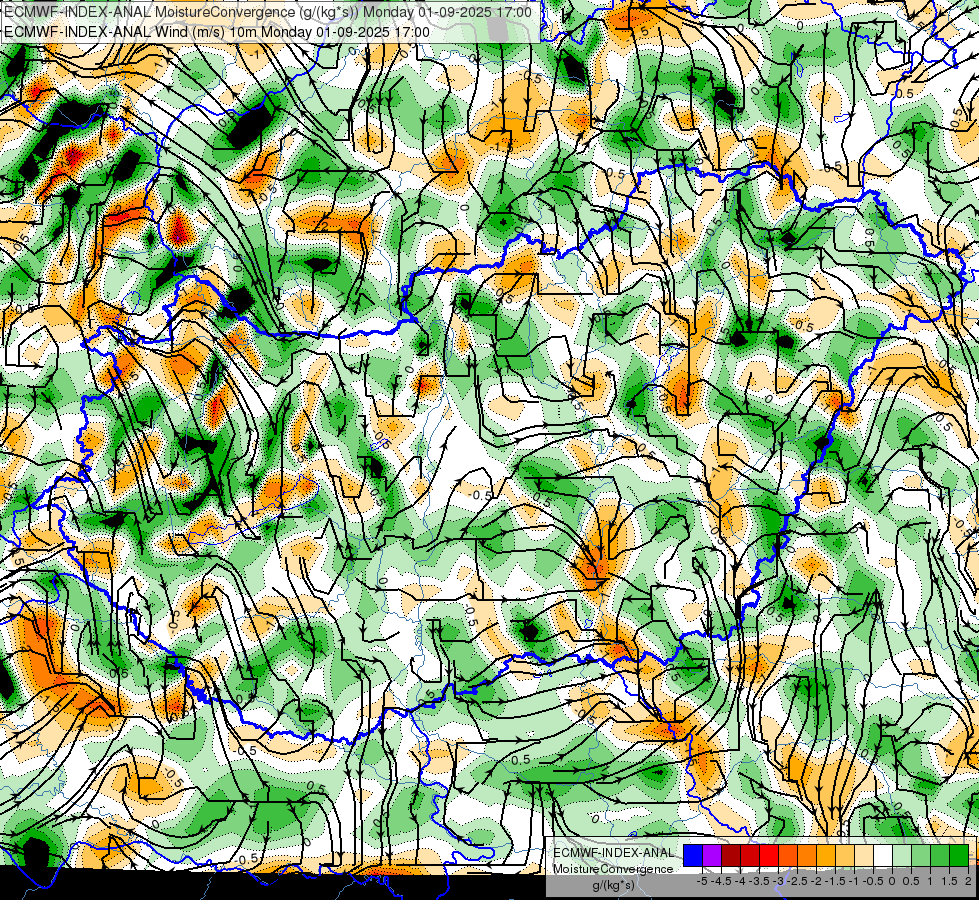979x900 pixels.
Task: Click the '-4.5' legend scale label
Action: click(722, 881)
